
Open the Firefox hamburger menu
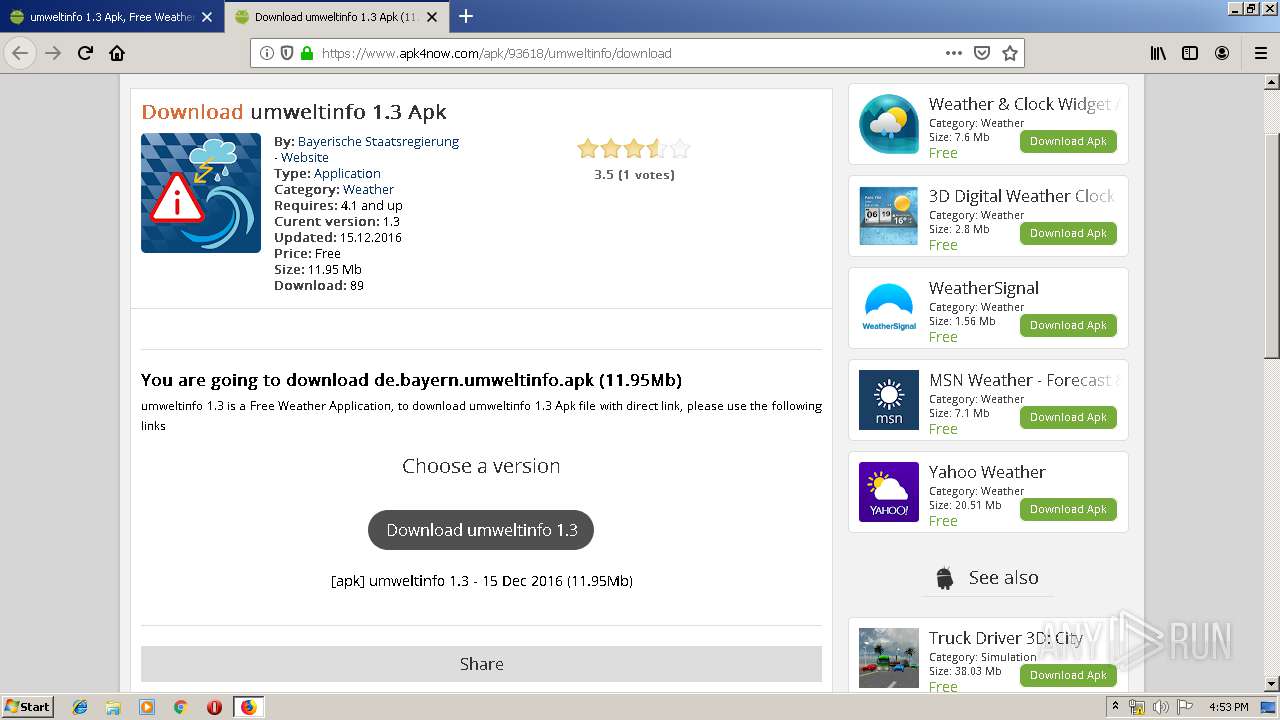pyautogui.click(x=1261, y=53)
